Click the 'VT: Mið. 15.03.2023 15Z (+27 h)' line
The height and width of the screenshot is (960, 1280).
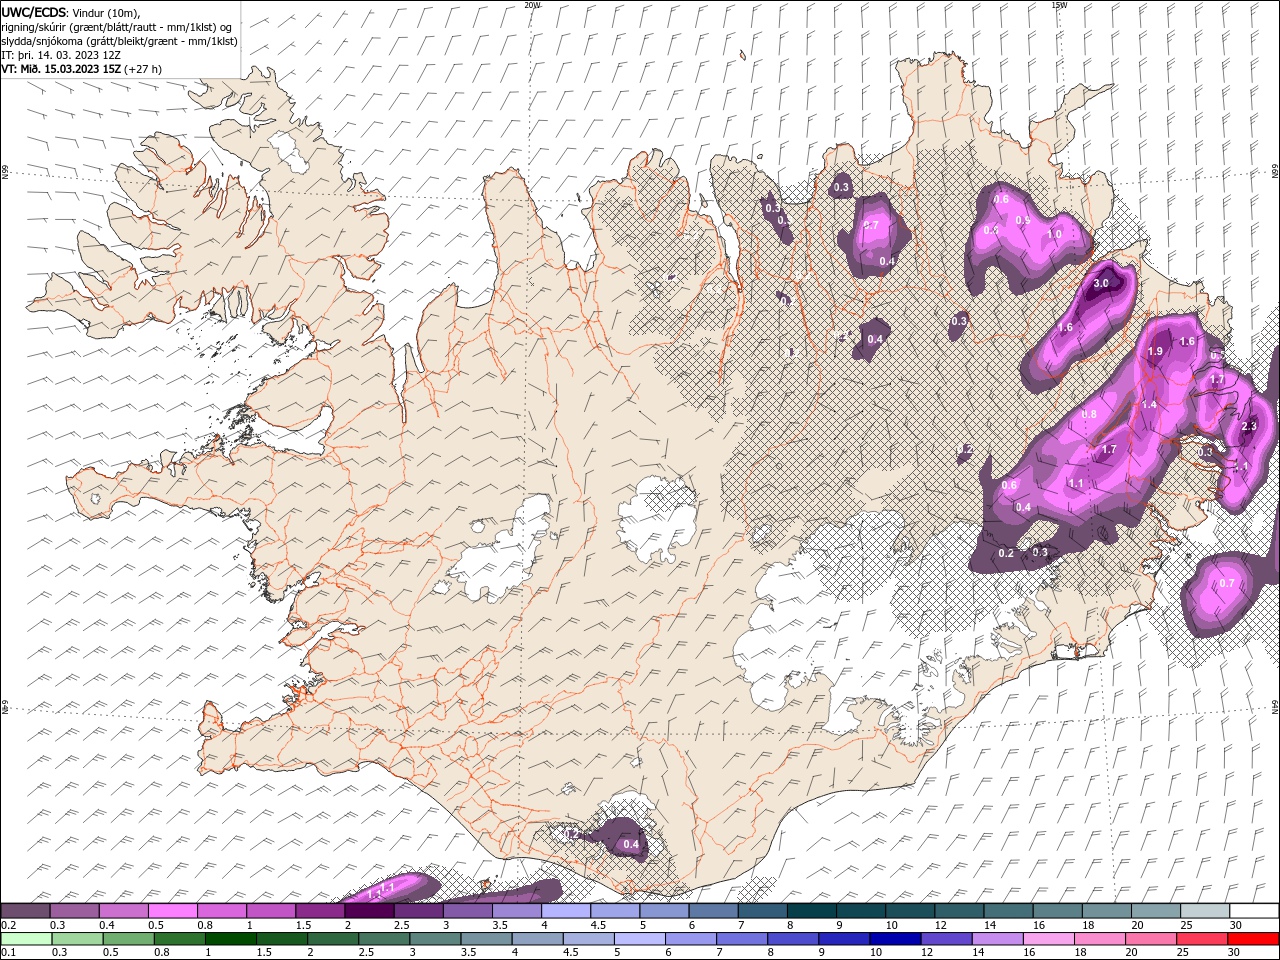tap(81, 69)
